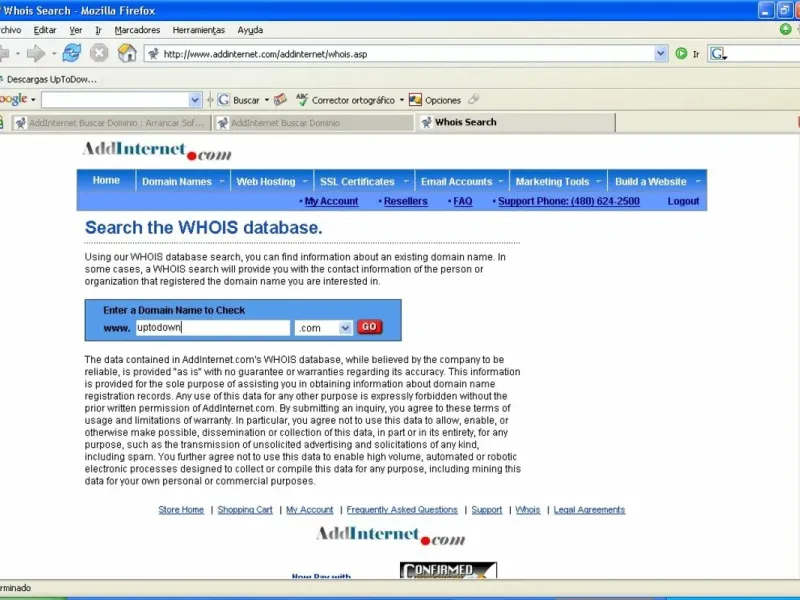Open the Editar menu
The image size is (800, 600).
pyautogui.click(x=45, y=30)
